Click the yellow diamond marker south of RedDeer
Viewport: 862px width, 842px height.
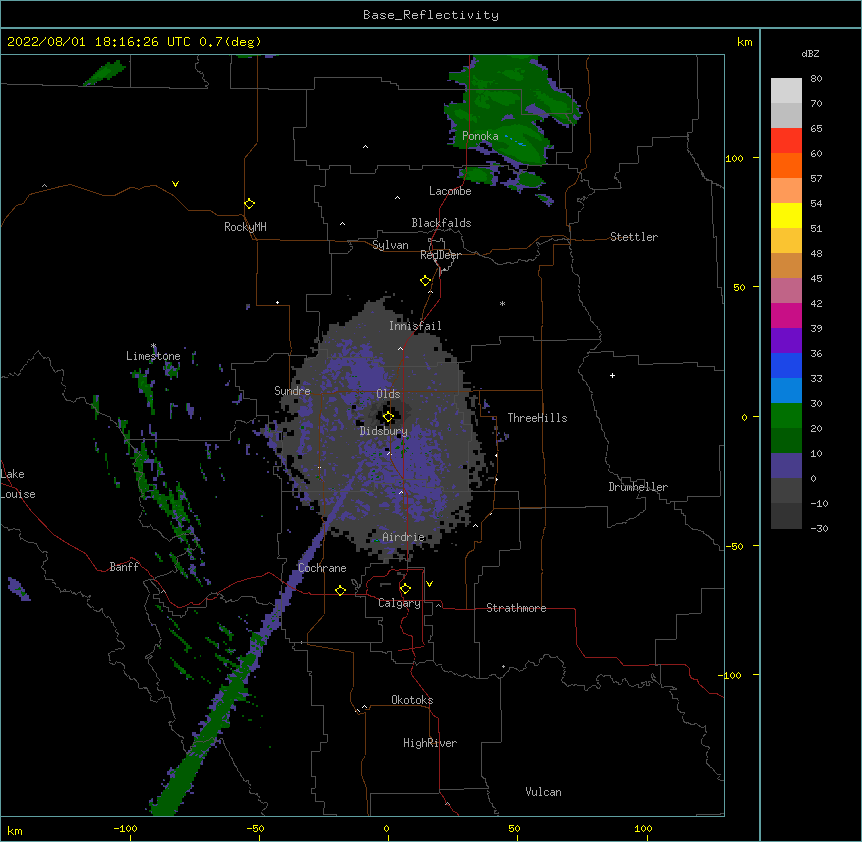click(x=426, y=281)
